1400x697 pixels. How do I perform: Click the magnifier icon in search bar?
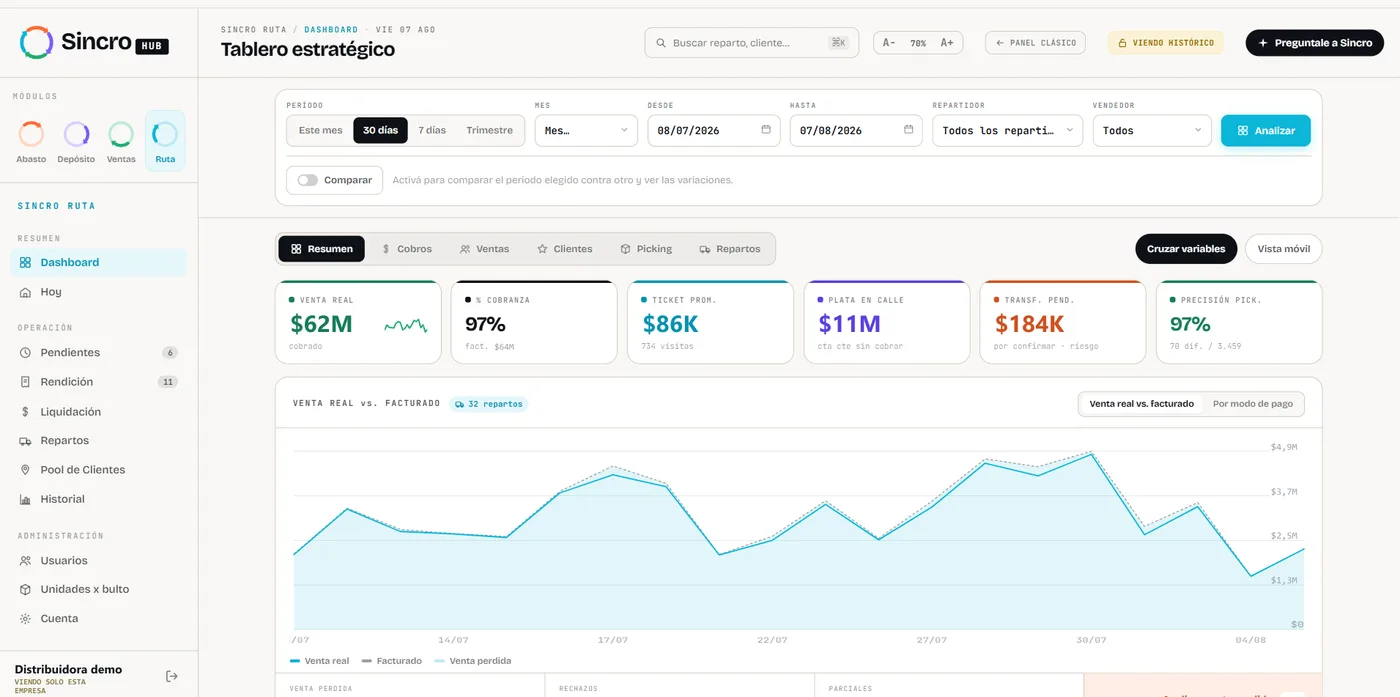point(662,43)
